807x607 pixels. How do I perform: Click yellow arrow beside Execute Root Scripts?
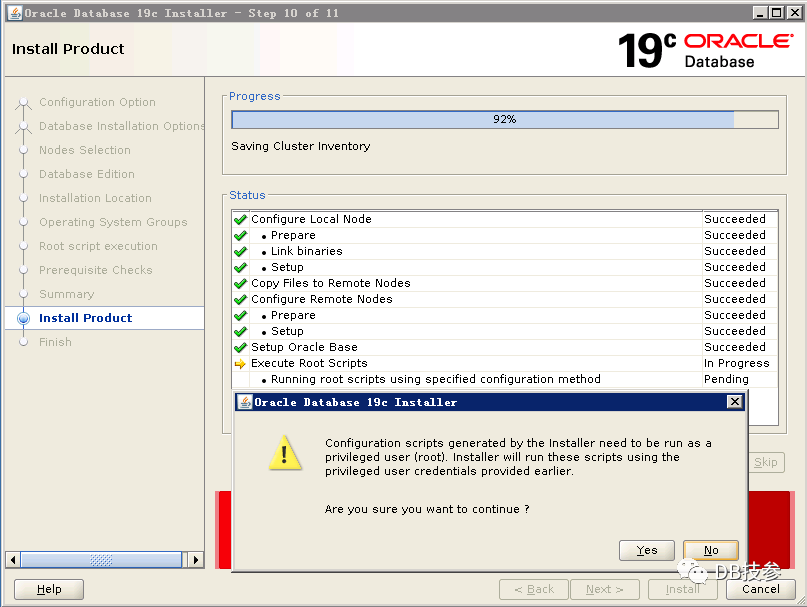pos(240,363)
